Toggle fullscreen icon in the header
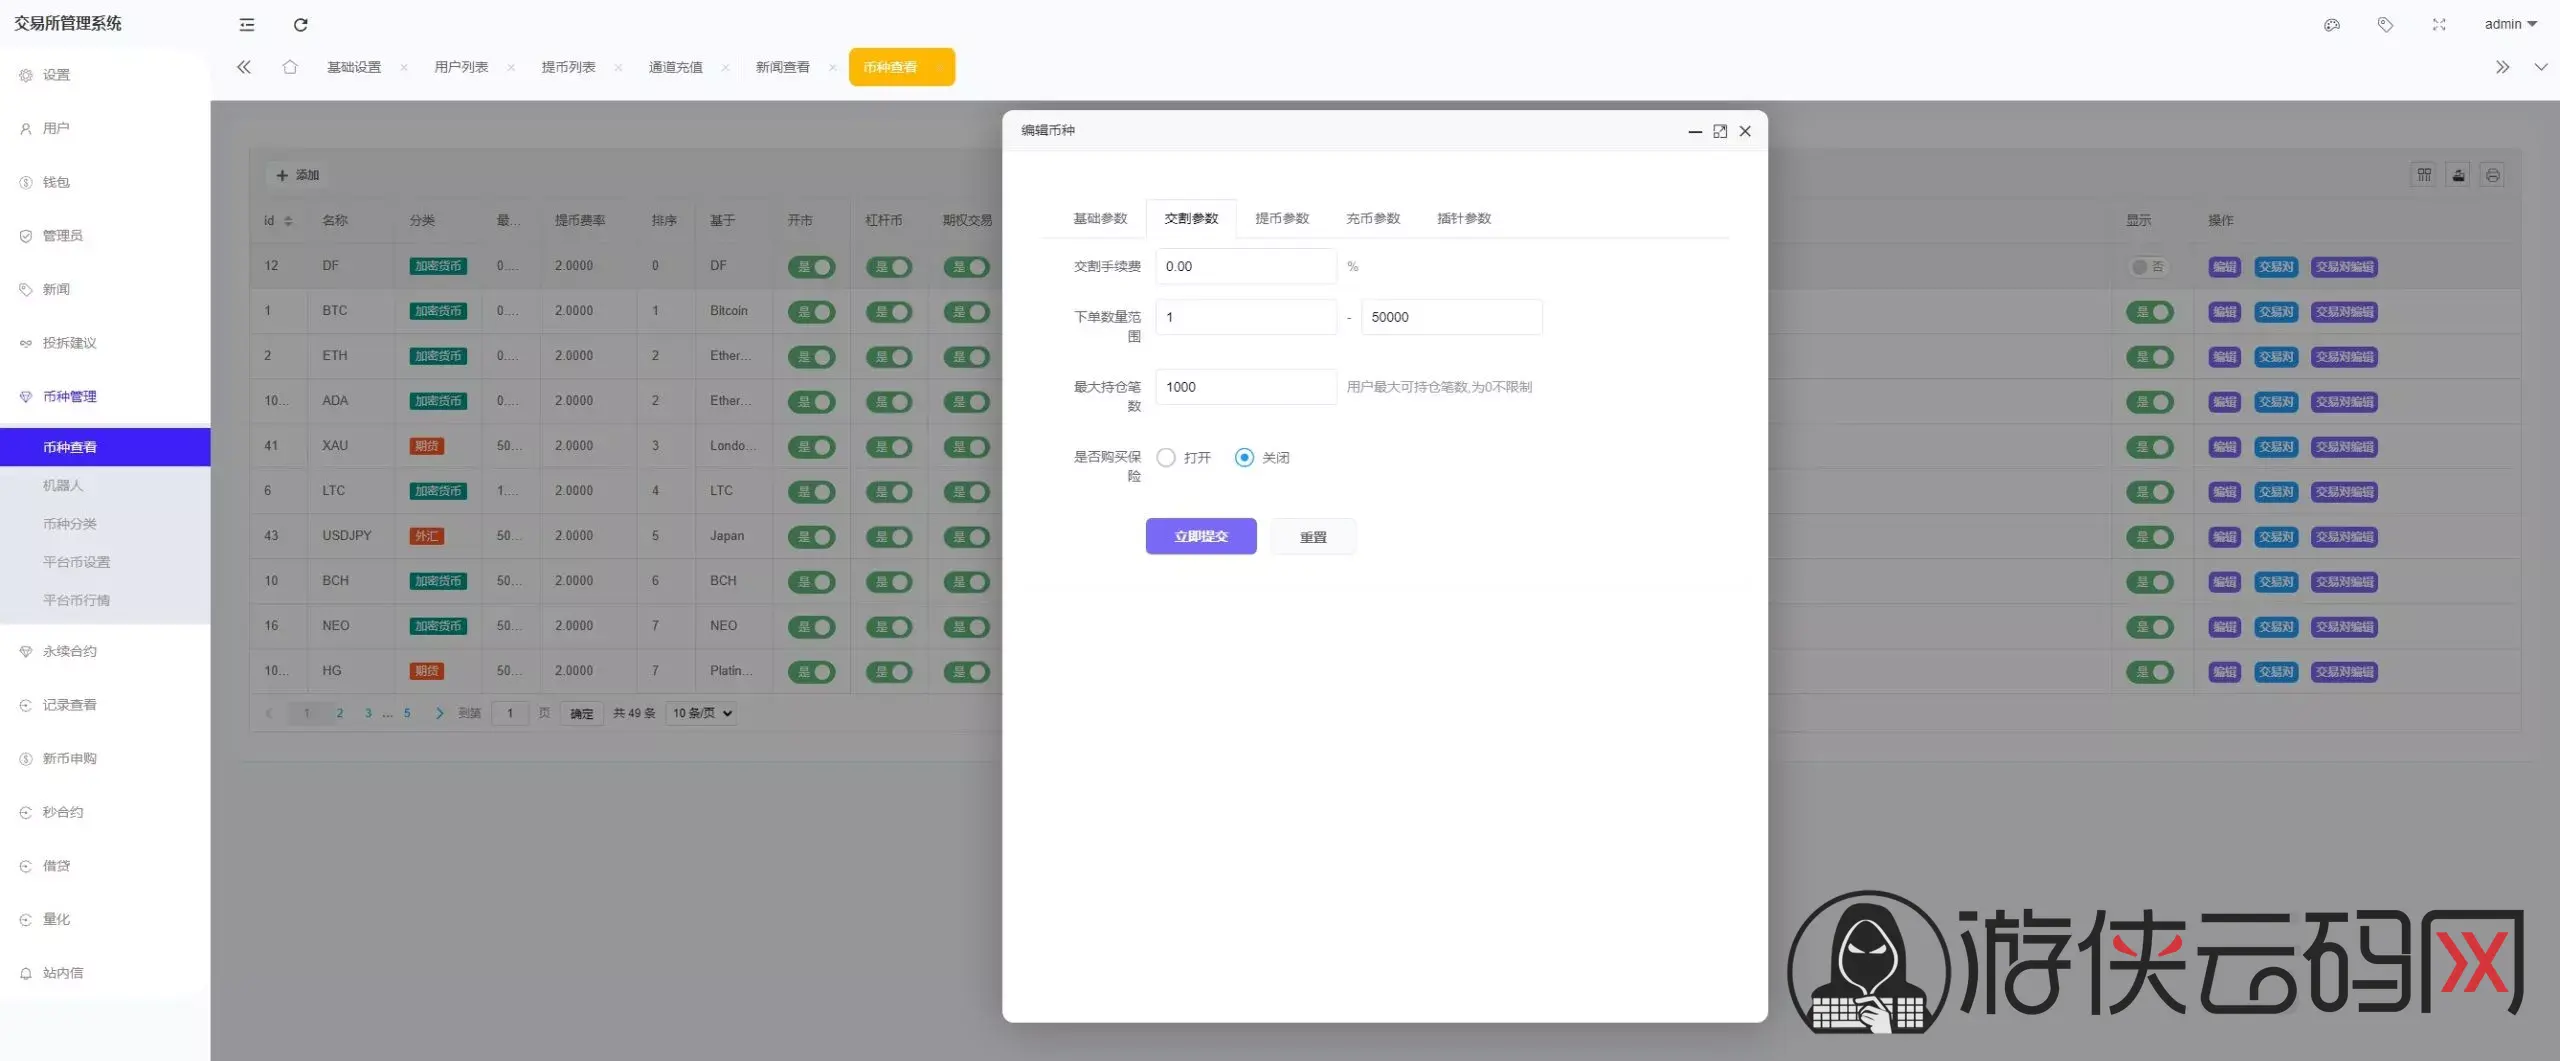2560x1061 pixels. [x=2439, y=25]
